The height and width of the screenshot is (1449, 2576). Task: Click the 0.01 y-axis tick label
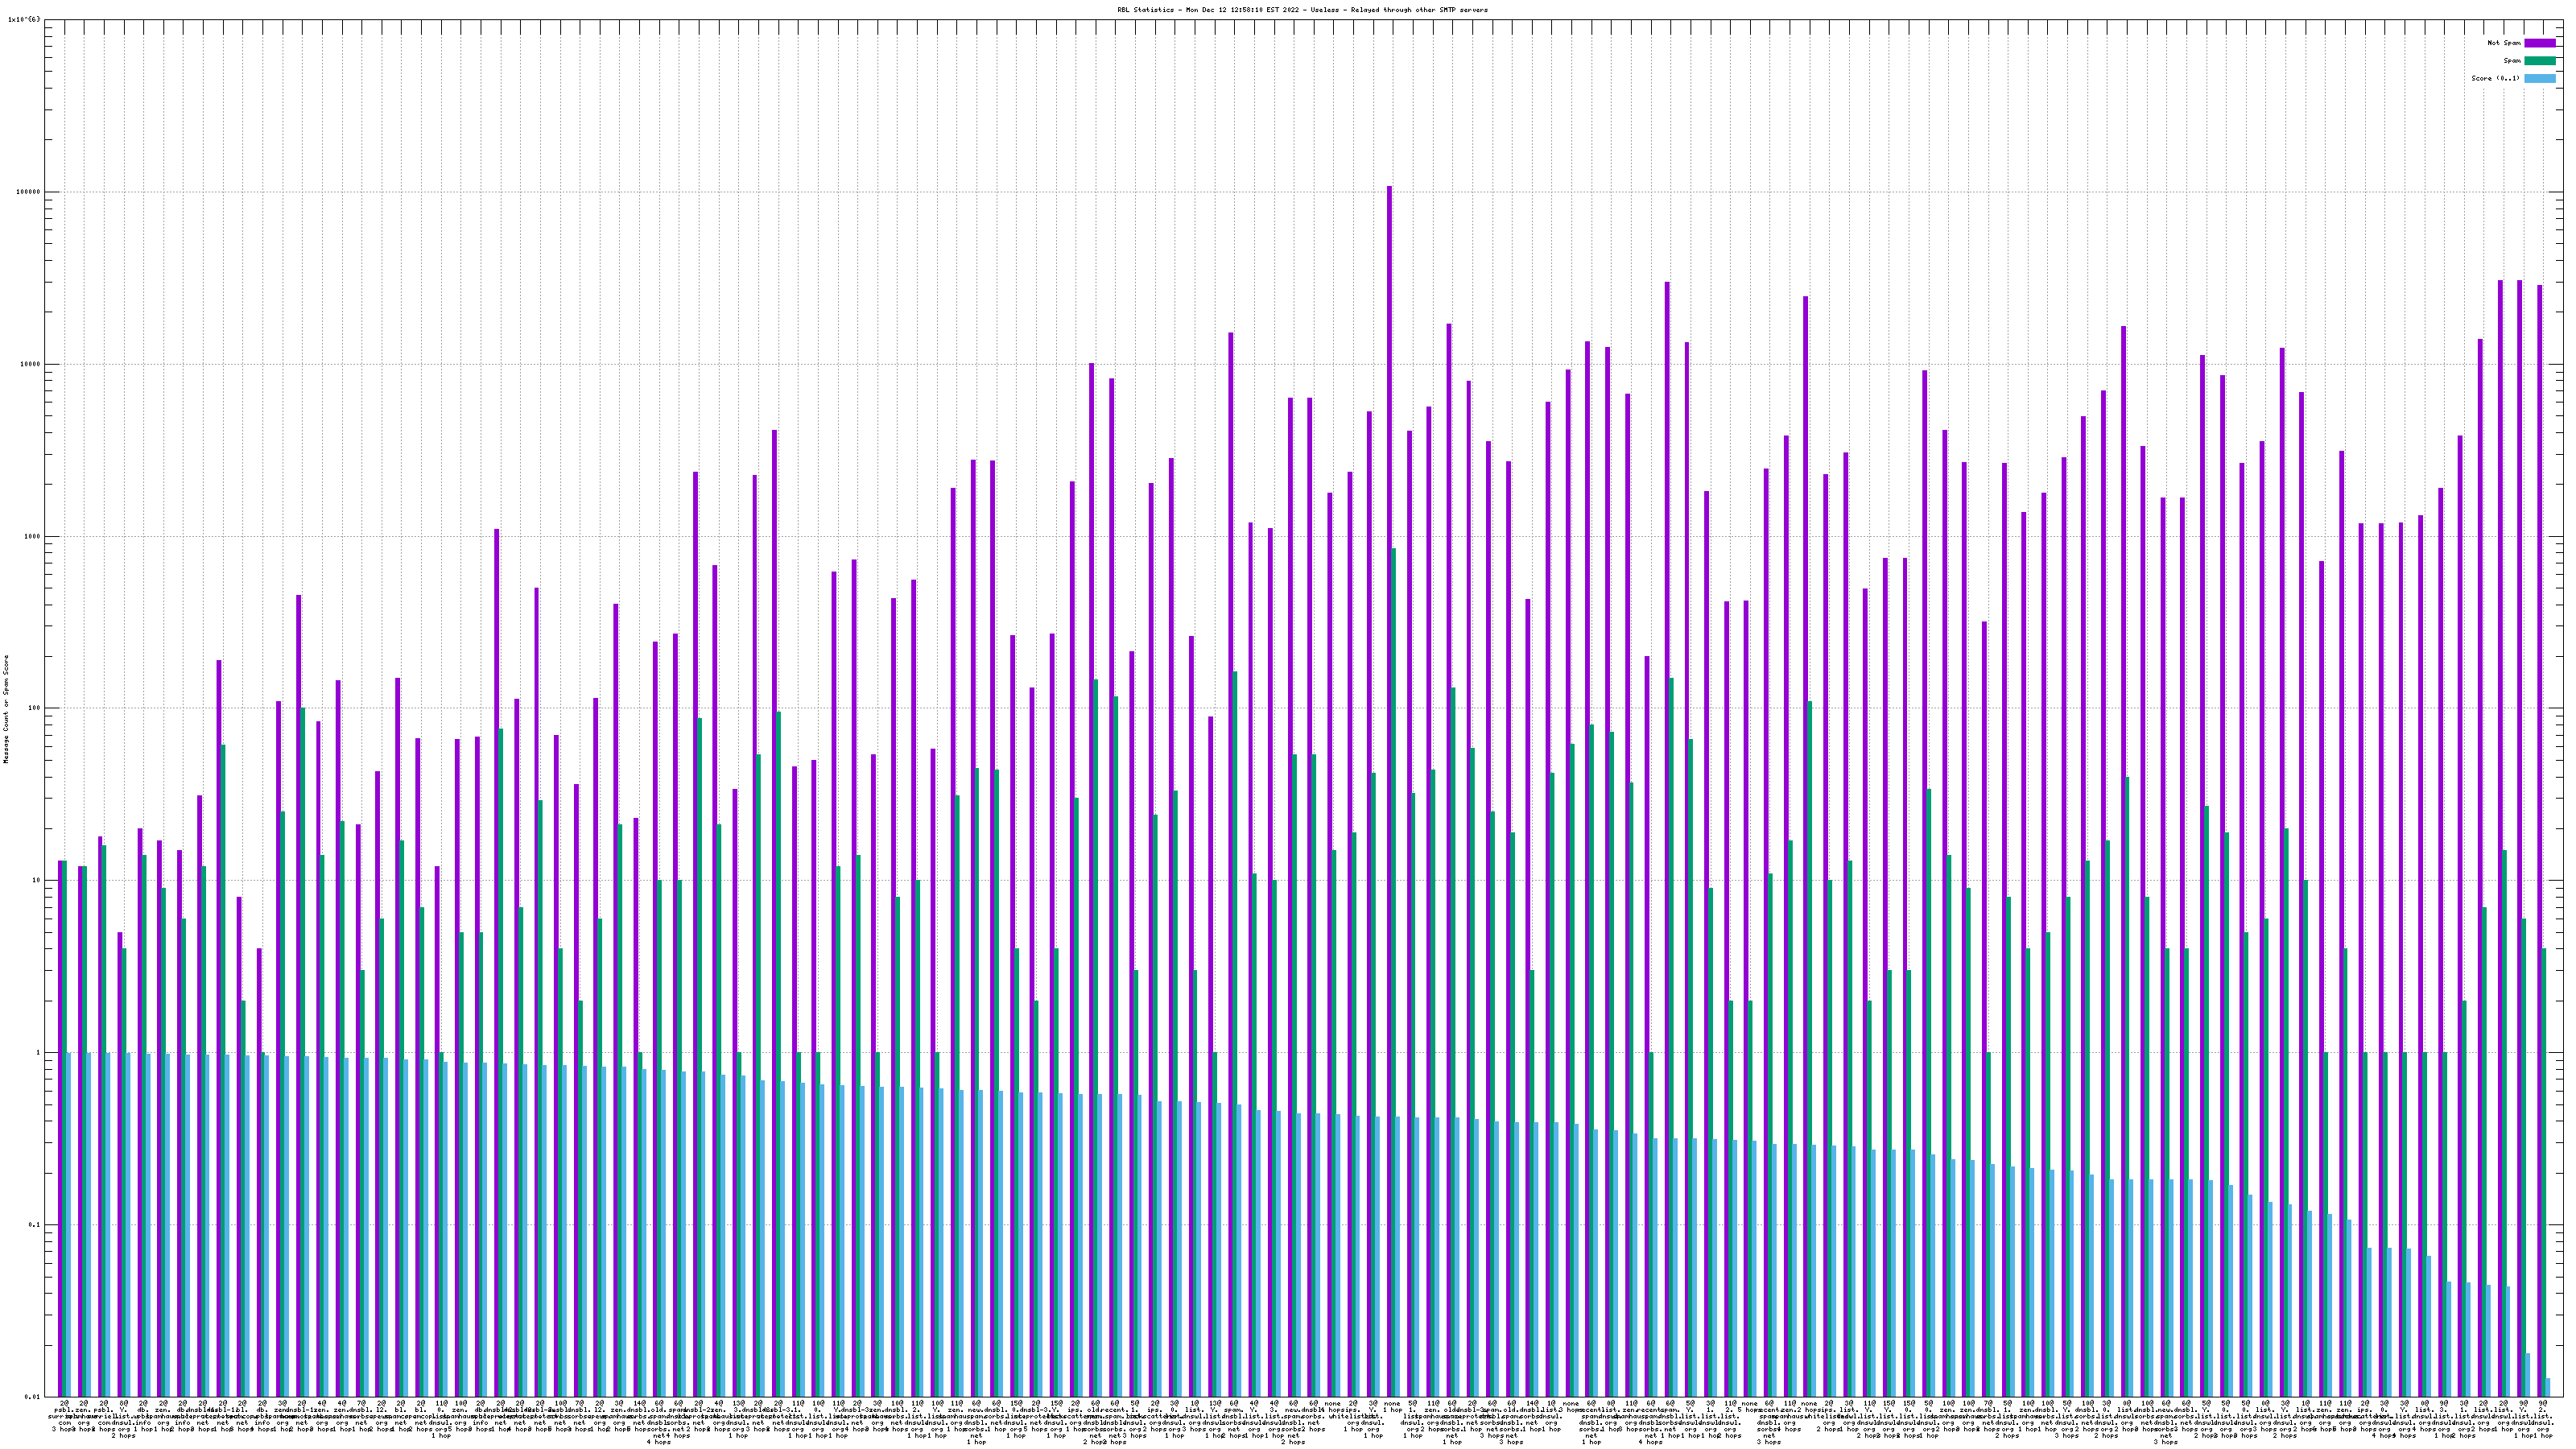(32, 1397)
